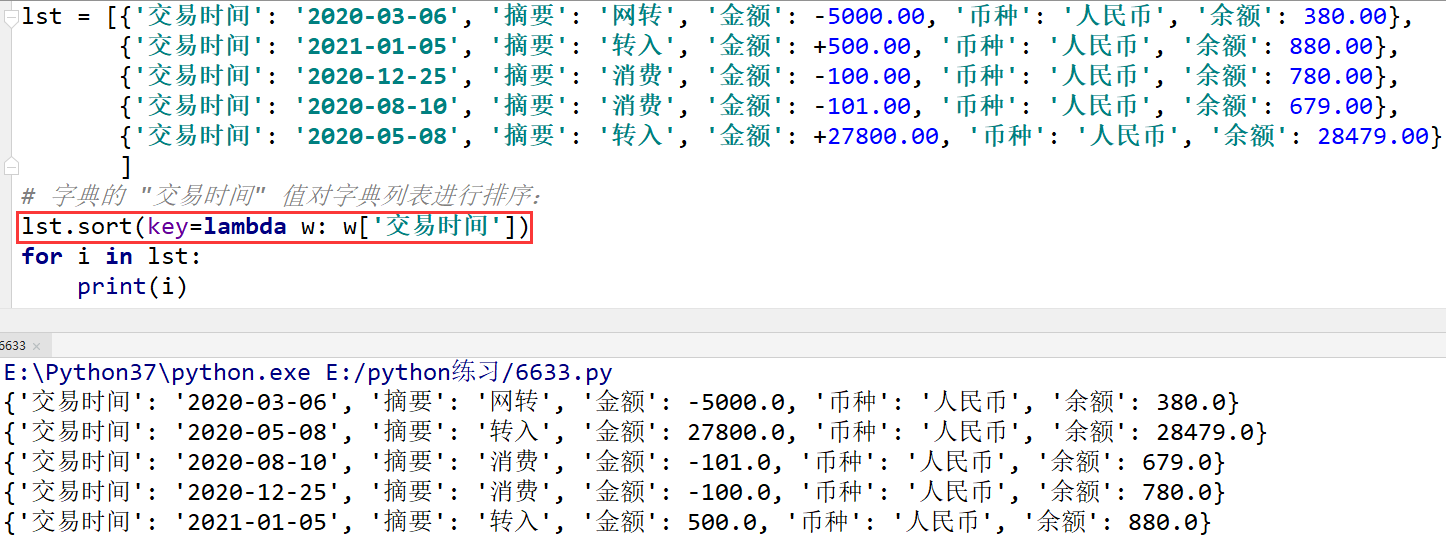Click the console output line dated 2021-01-05

click(x=607, y=522)
